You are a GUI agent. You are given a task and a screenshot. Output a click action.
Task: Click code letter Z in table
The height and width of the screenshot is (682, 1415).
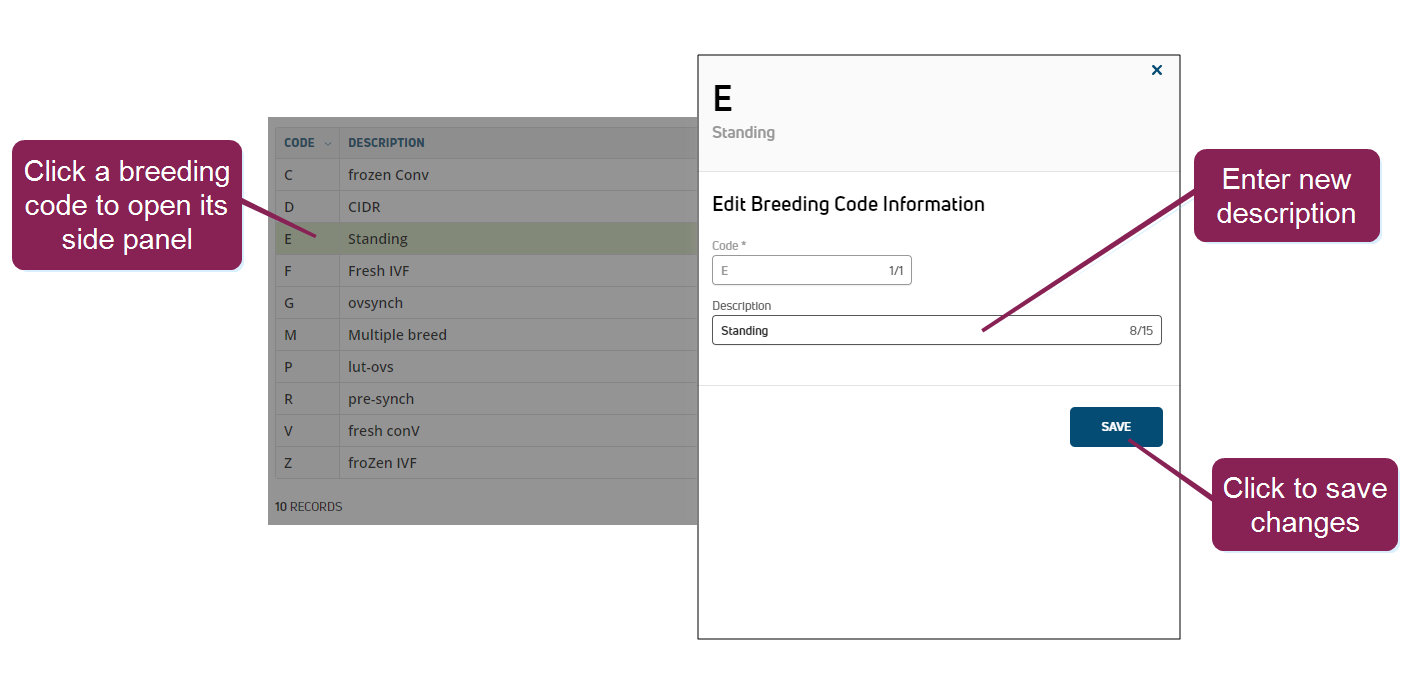point(288,463)
